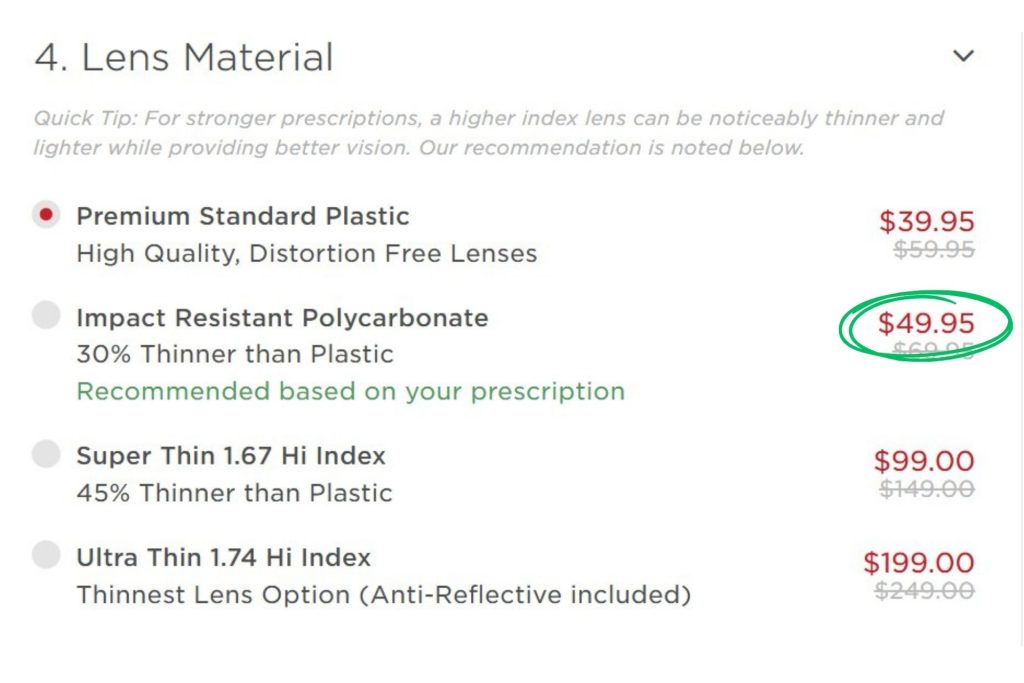Click the 30% Thinner than Plastic description
The image size is (1024, 683).
(234, 353)
